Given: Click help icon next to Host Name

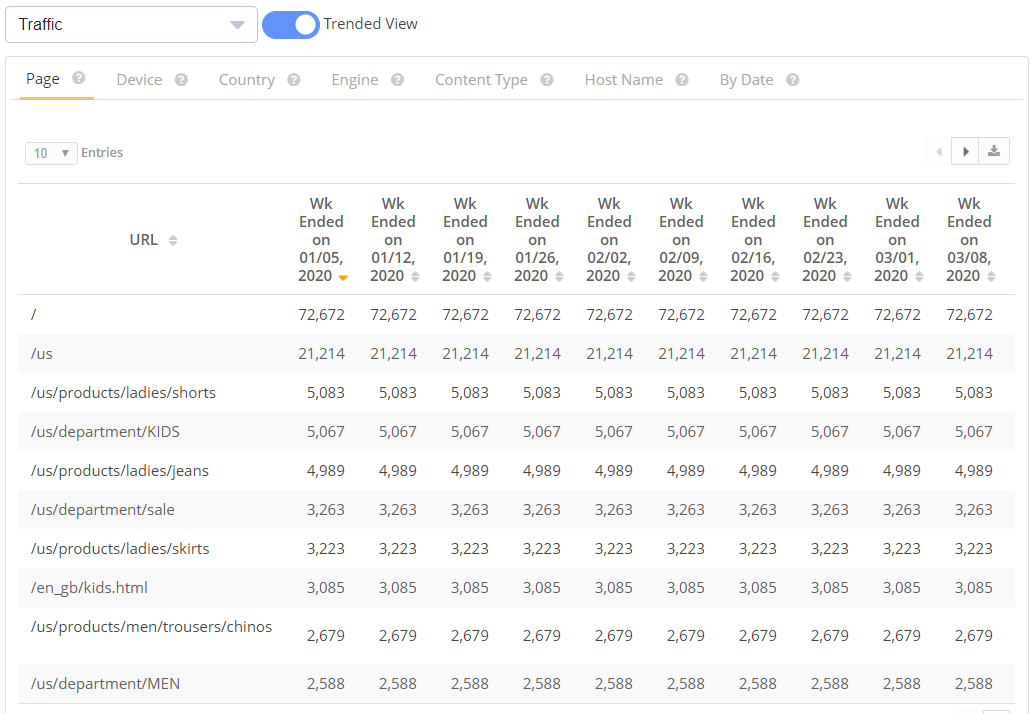Looking at the screenshot, I should (682, 80).
